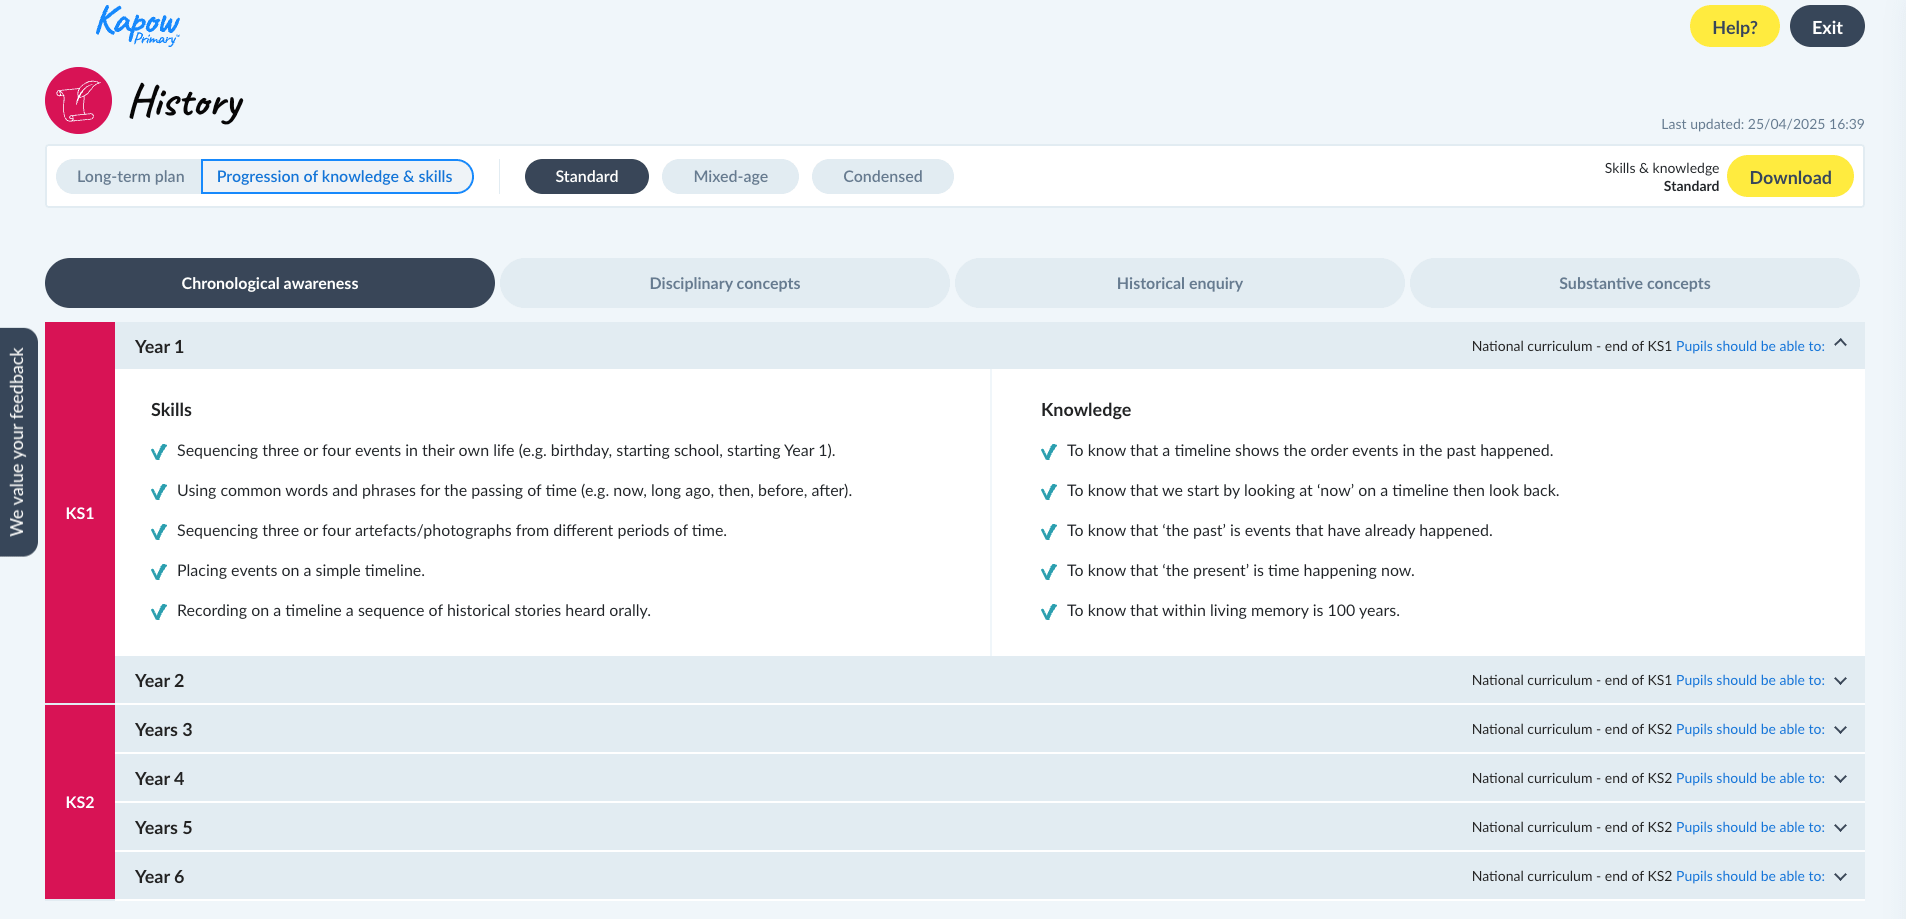Viewport: 1906px width, 919px height.
Task: Switch to the Long-term plan view
Action: (130, 177)
